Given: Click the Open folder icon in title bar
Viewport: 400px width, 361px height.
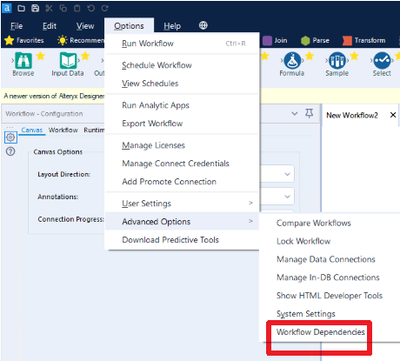Looking at the screenshot, I should 21,8.
